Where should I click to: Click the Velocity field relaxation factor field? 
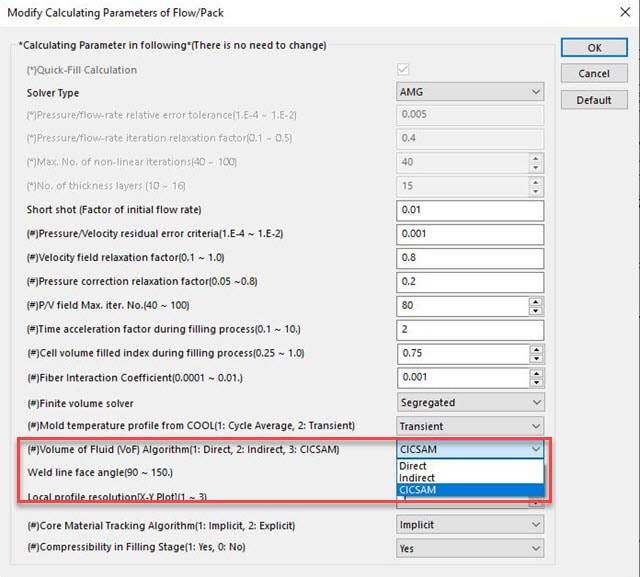click(x=470, y=258)
